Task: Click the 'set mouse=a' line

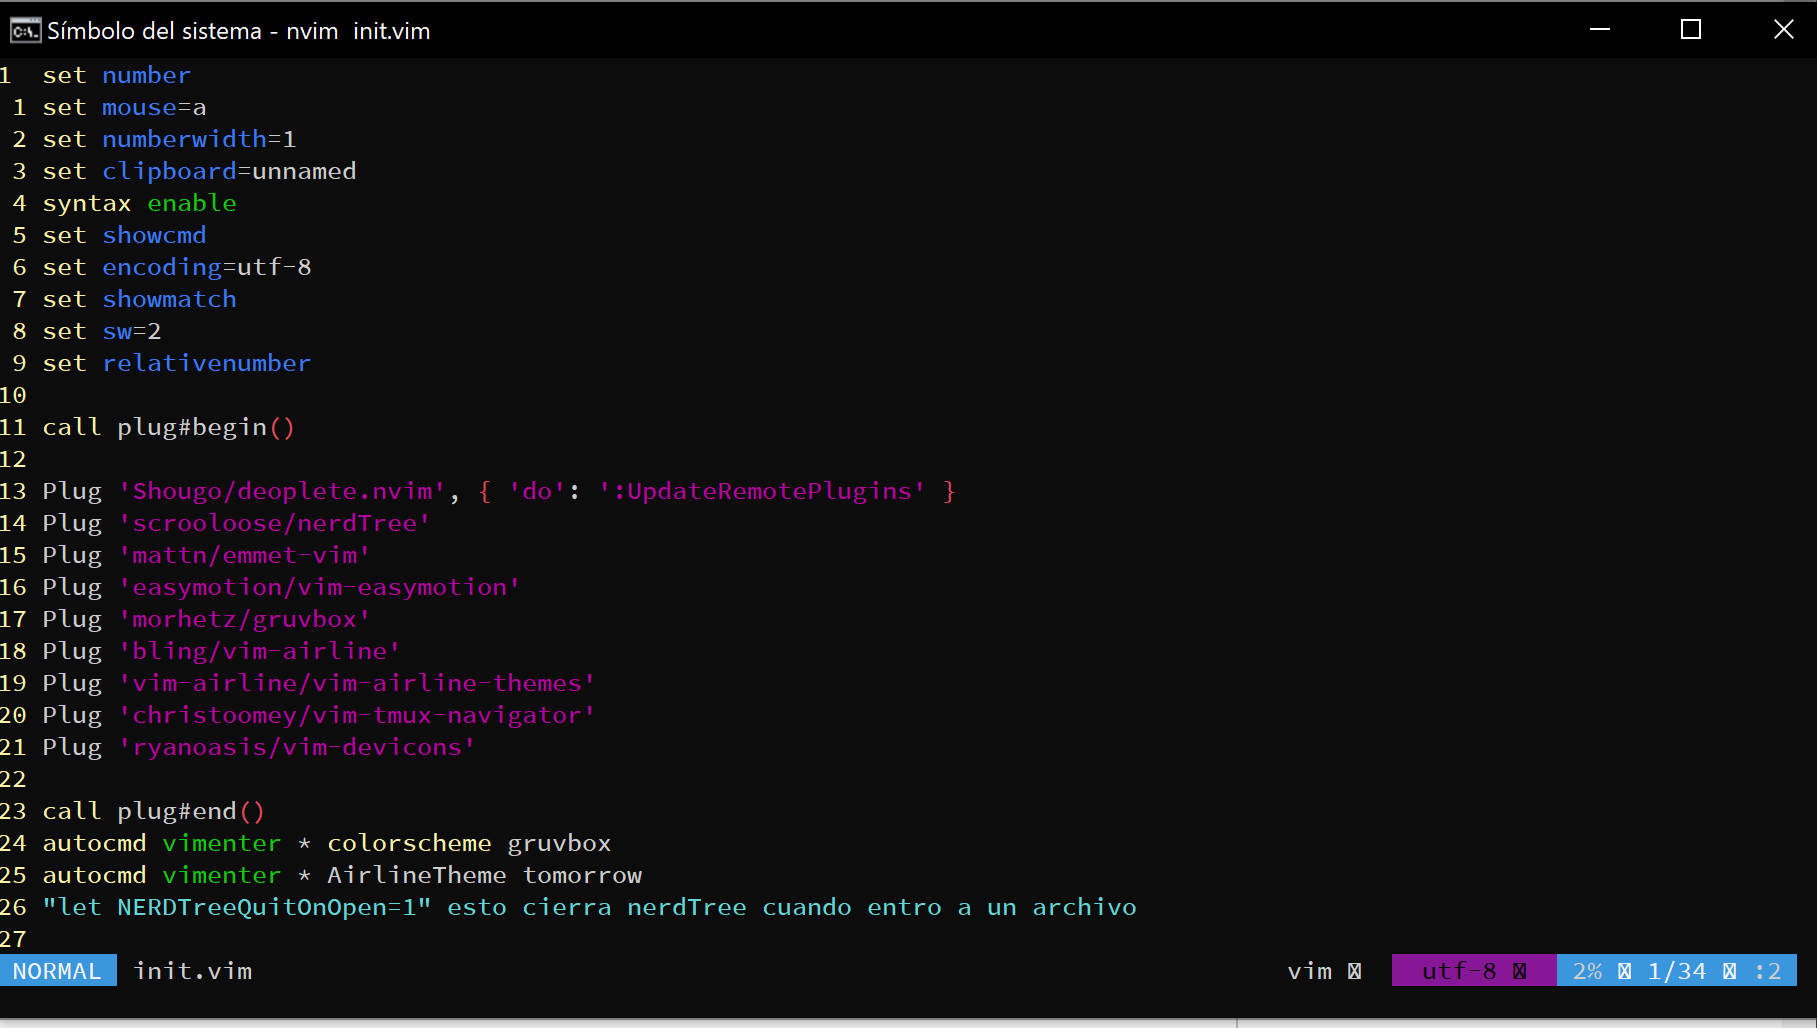Action: 124,107
